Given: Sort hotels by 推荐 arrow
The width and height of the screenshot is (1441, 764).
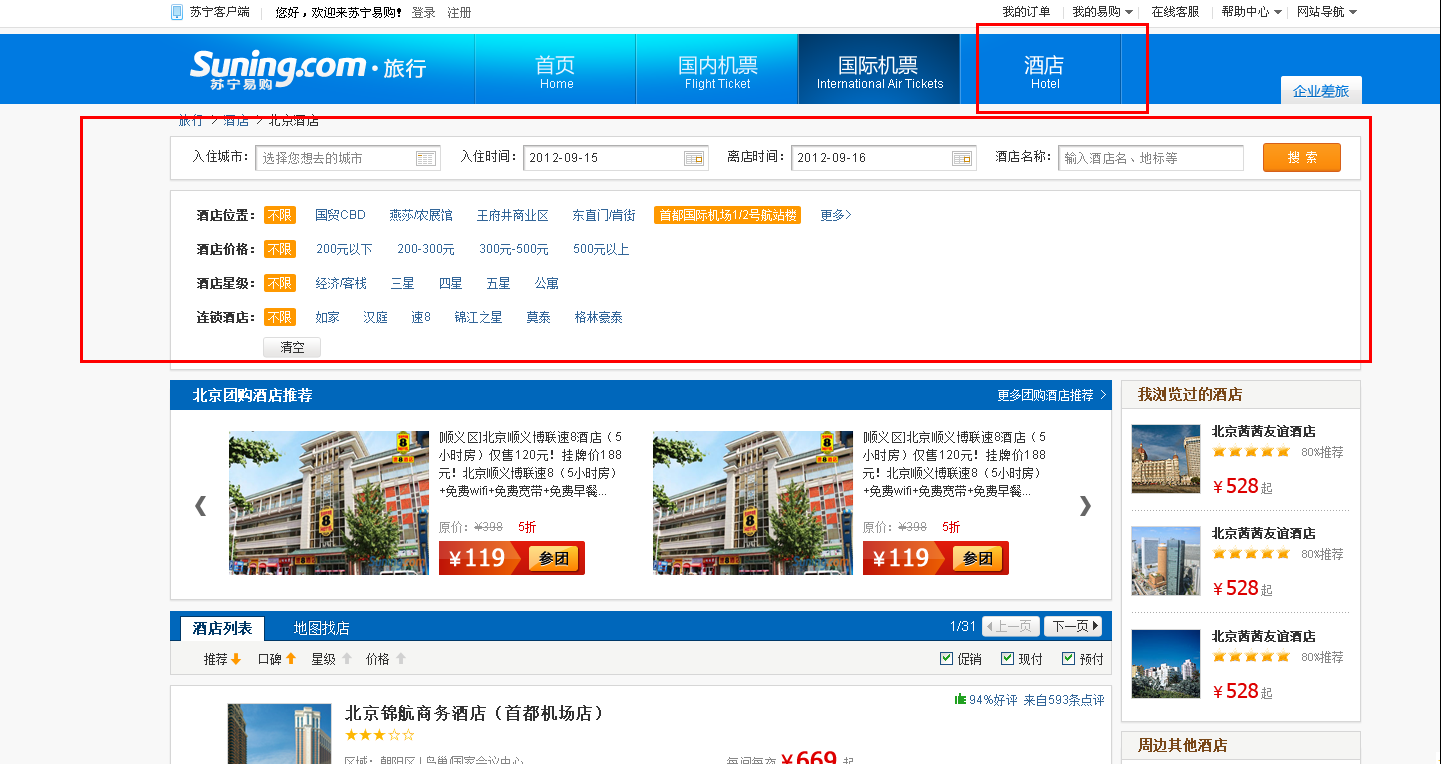Looking at the screenshot, I should coord(236,659).
